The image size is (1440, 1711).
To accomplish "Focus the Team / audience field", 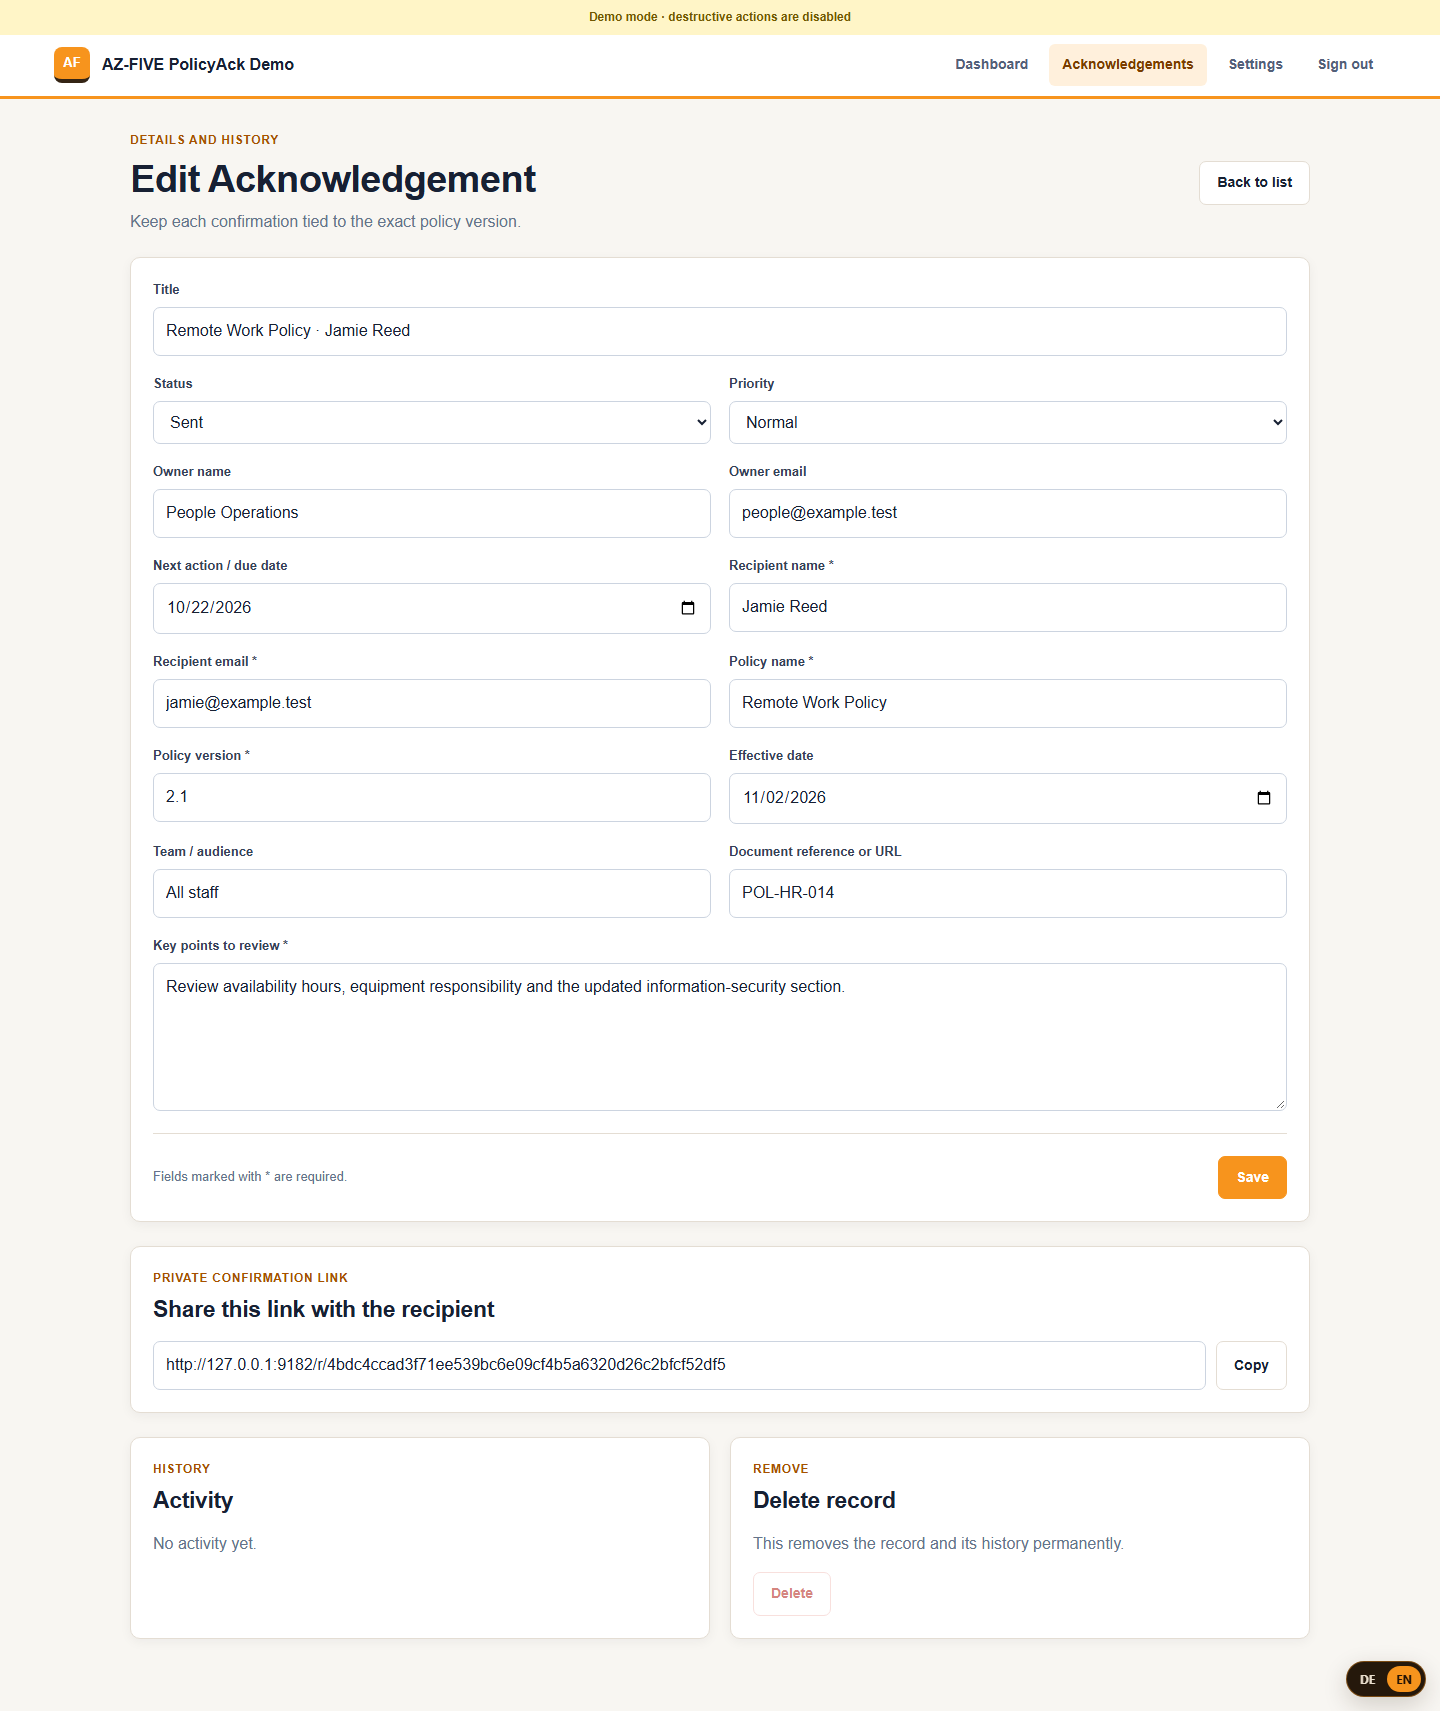I will [432, 893].
